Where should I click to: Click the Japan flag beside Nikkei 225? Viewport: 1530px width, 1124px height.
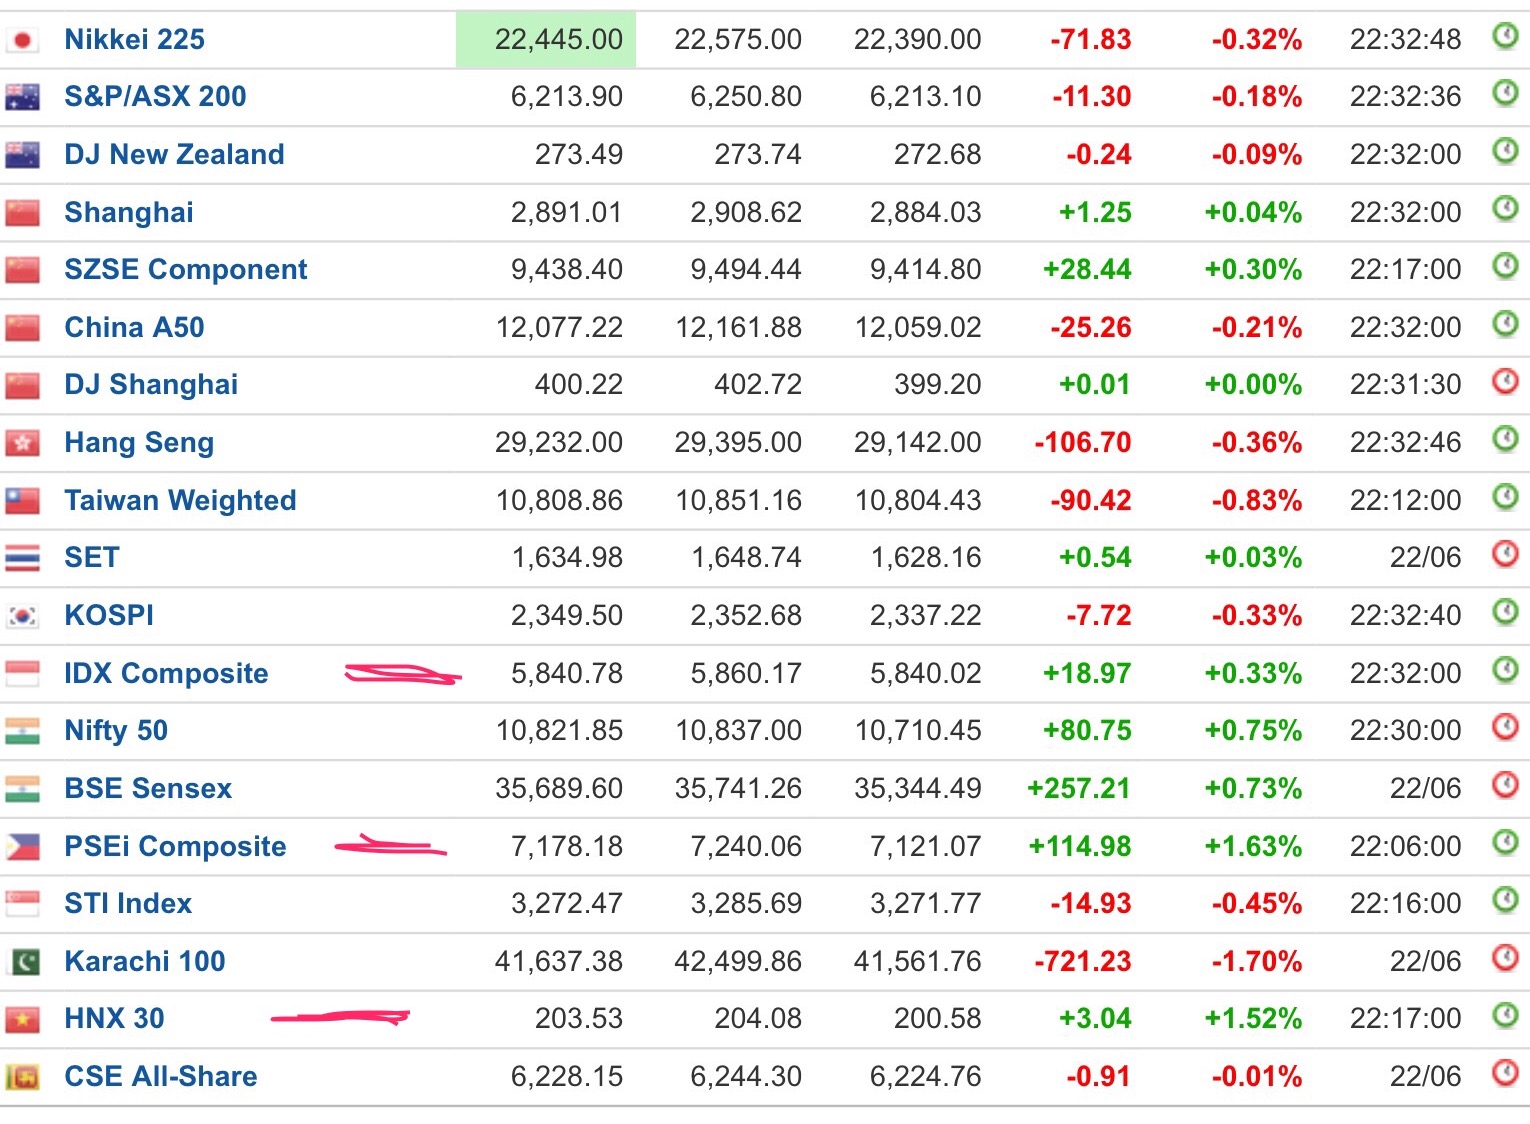[22, 40]
